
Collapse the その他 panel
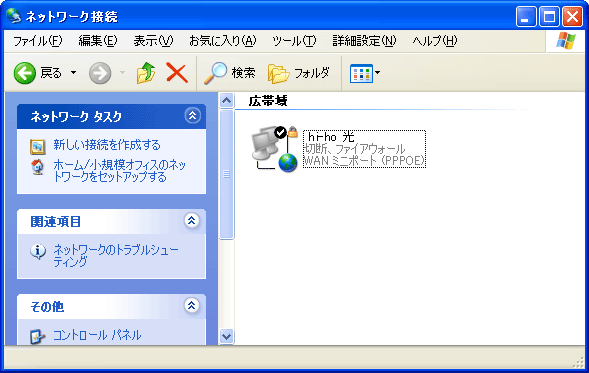point(192,305)
